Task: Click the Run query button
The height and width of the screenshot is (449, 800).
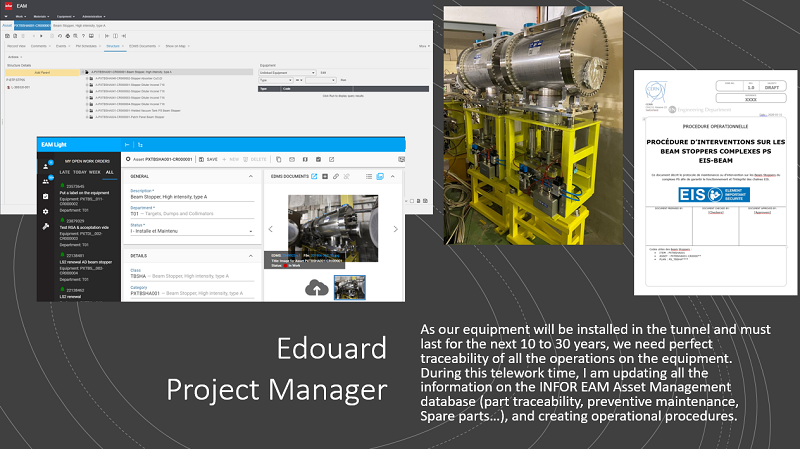Action: (343, 80)
